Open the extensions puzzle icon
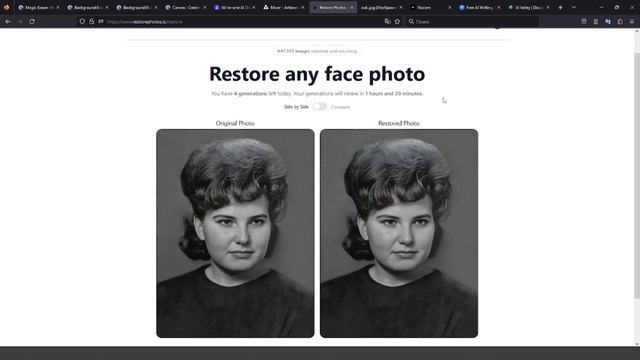The image size is (640, 360). 620,21
